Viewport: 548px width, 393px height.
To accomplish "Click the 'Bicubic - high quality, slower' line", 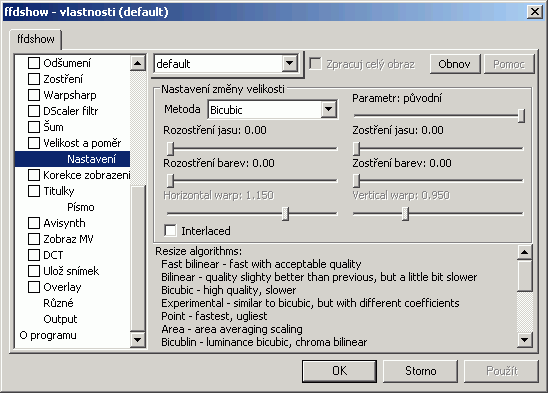I will [x=229, y=290].
